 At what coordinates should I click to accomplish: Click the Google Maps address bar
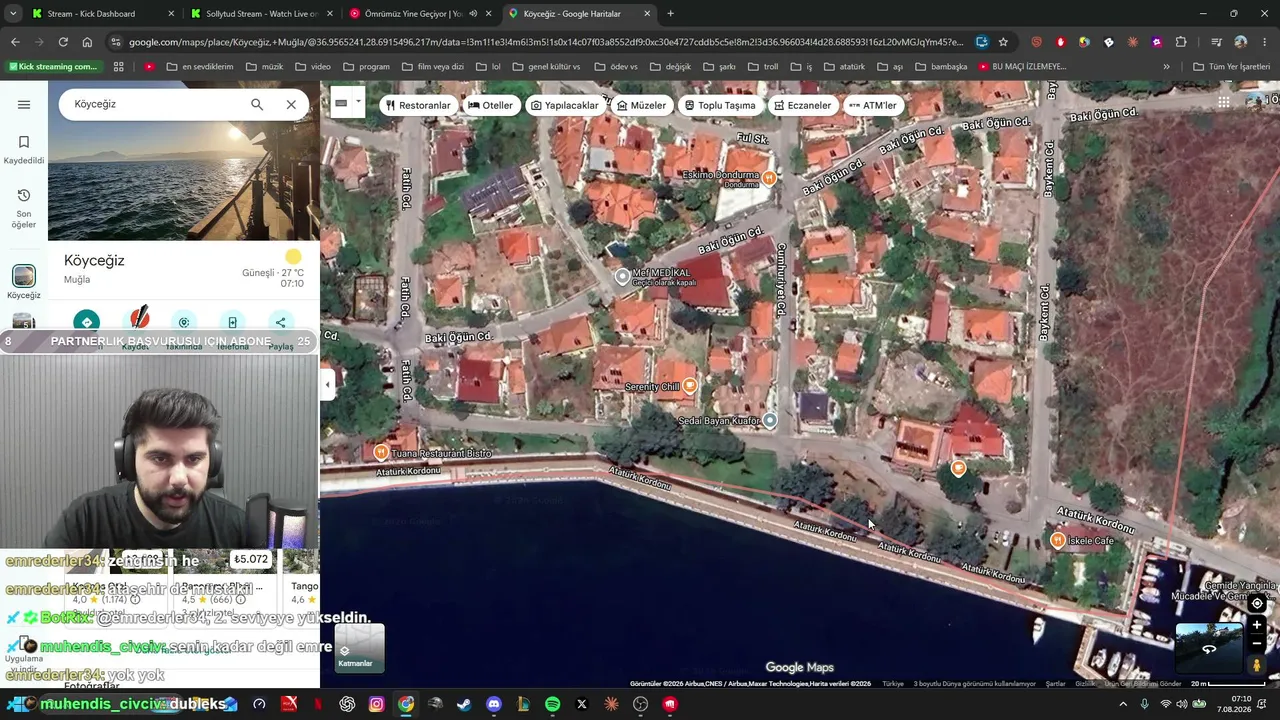(x=545, y=42)
